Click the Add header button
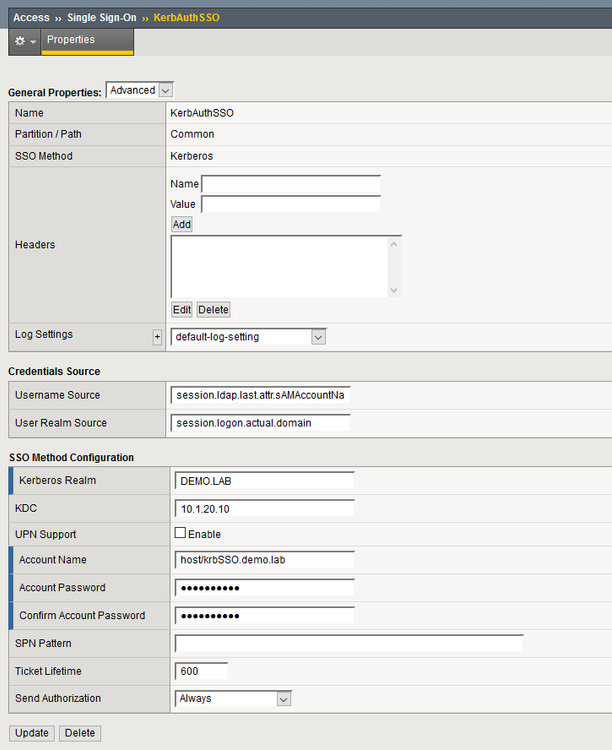 pos(181,224)
